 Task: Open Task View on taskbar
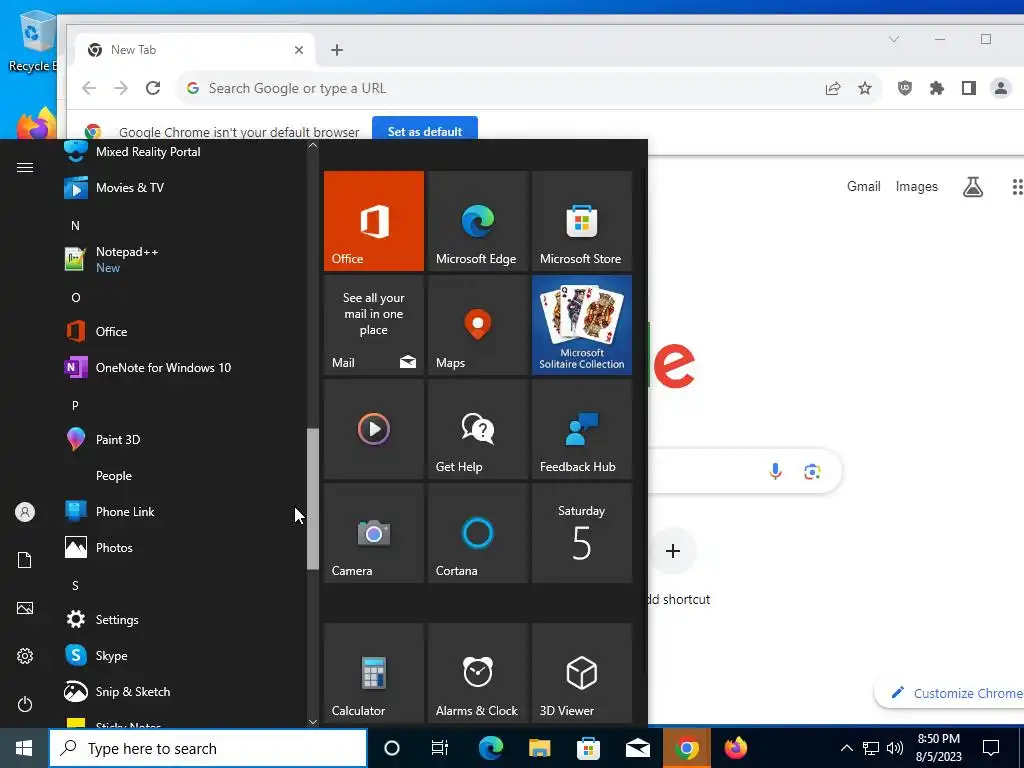coord(440,748)
